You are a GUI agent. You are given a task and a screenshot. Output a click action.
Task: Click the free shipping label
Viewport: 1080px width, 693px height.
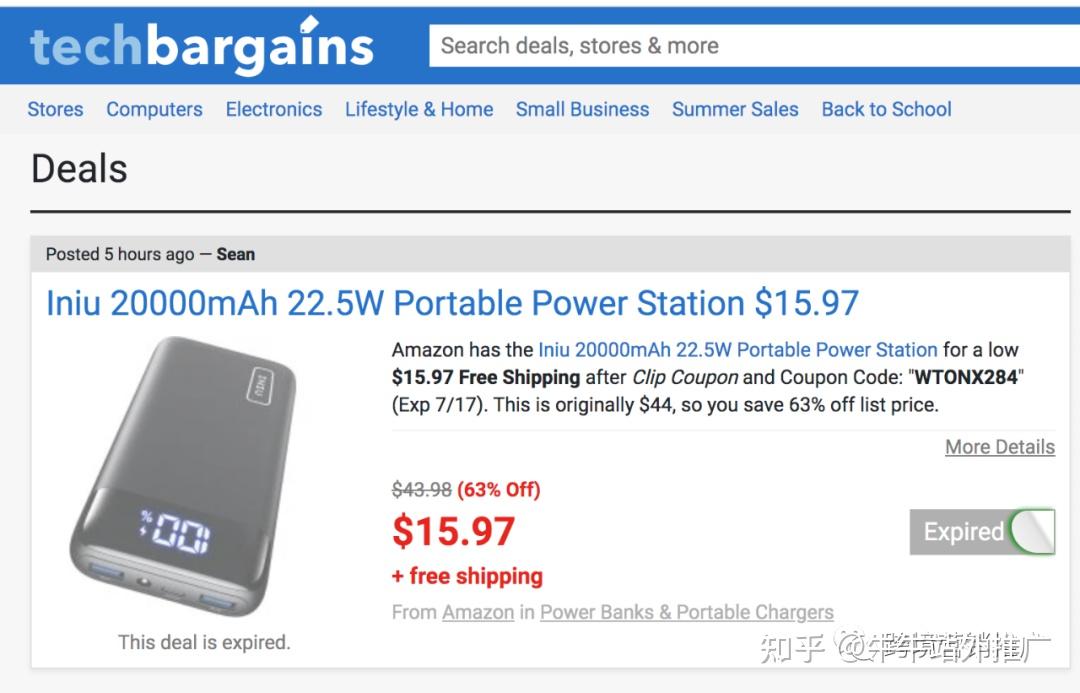467,576
